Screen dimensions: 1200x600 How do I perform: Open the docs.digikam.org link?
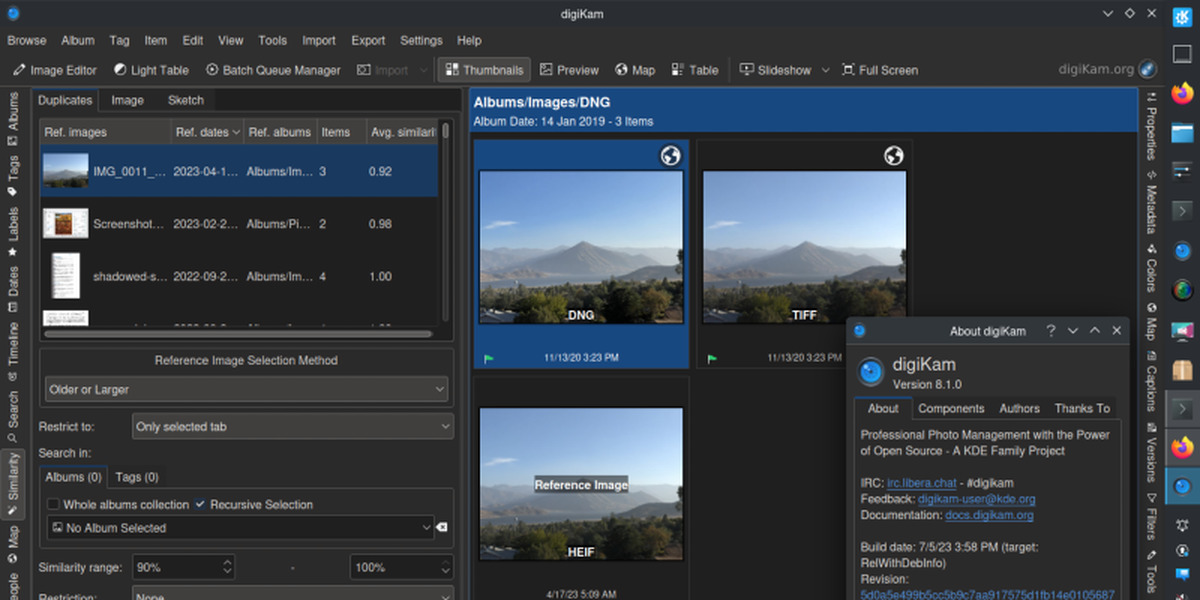[989, 515]
